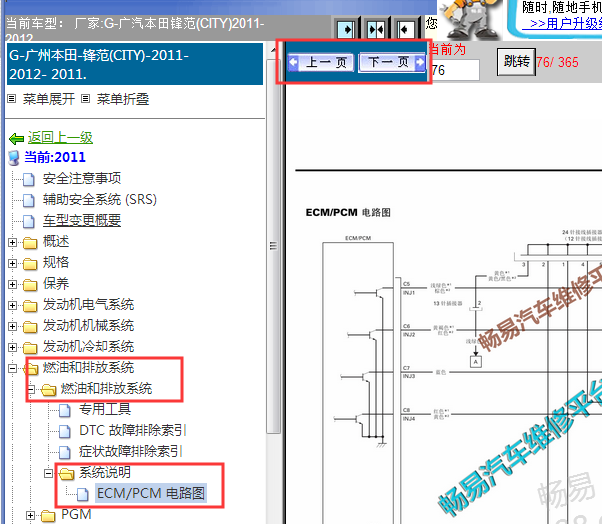
Task: Expand the PGM folder
Action: 30,516
